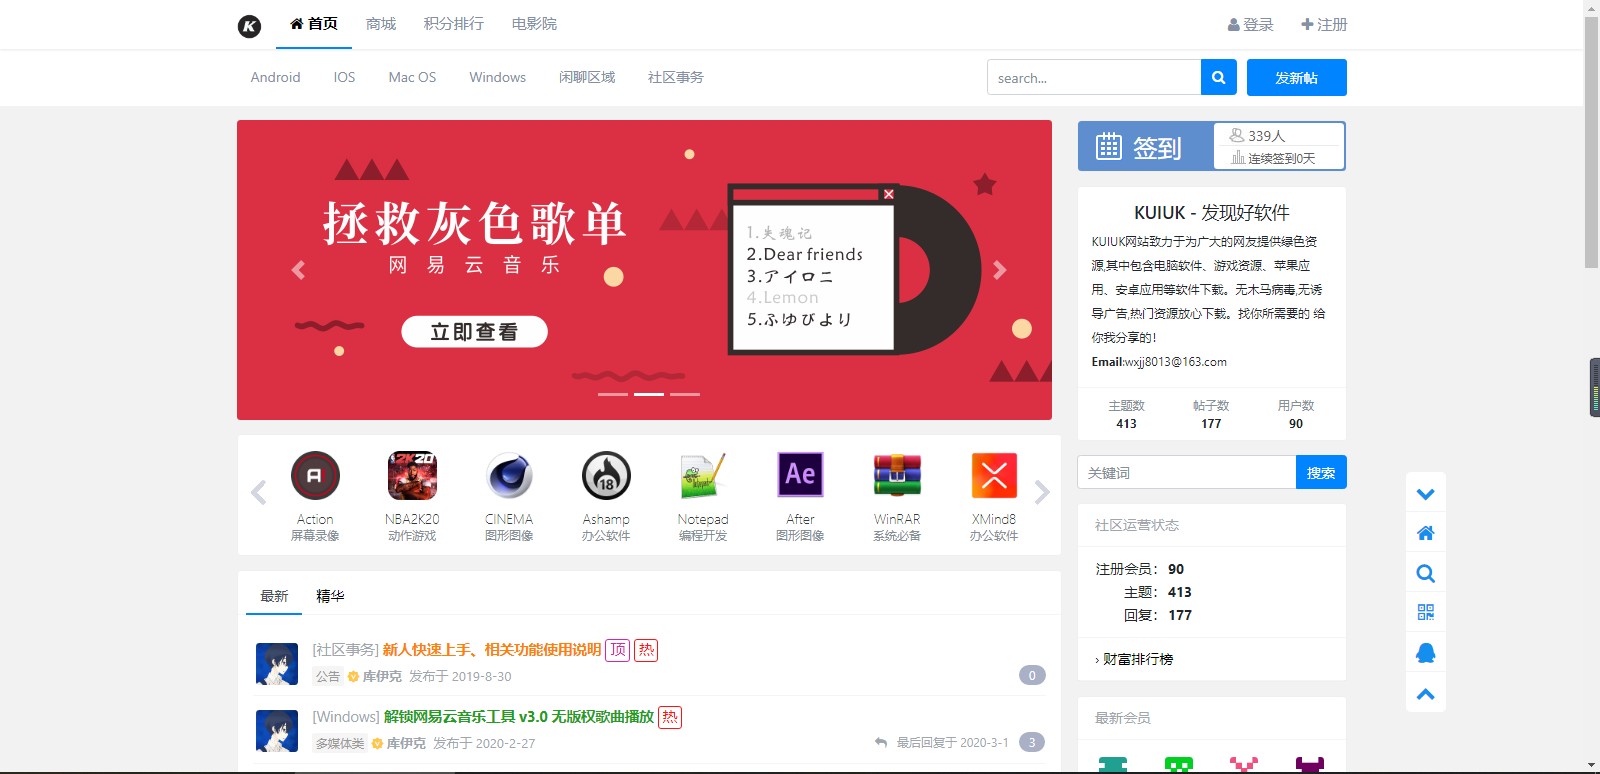The width and height of the screenshot is (1600, 774).
Task: Open the 首页 home tab
Action: point(314,24)
